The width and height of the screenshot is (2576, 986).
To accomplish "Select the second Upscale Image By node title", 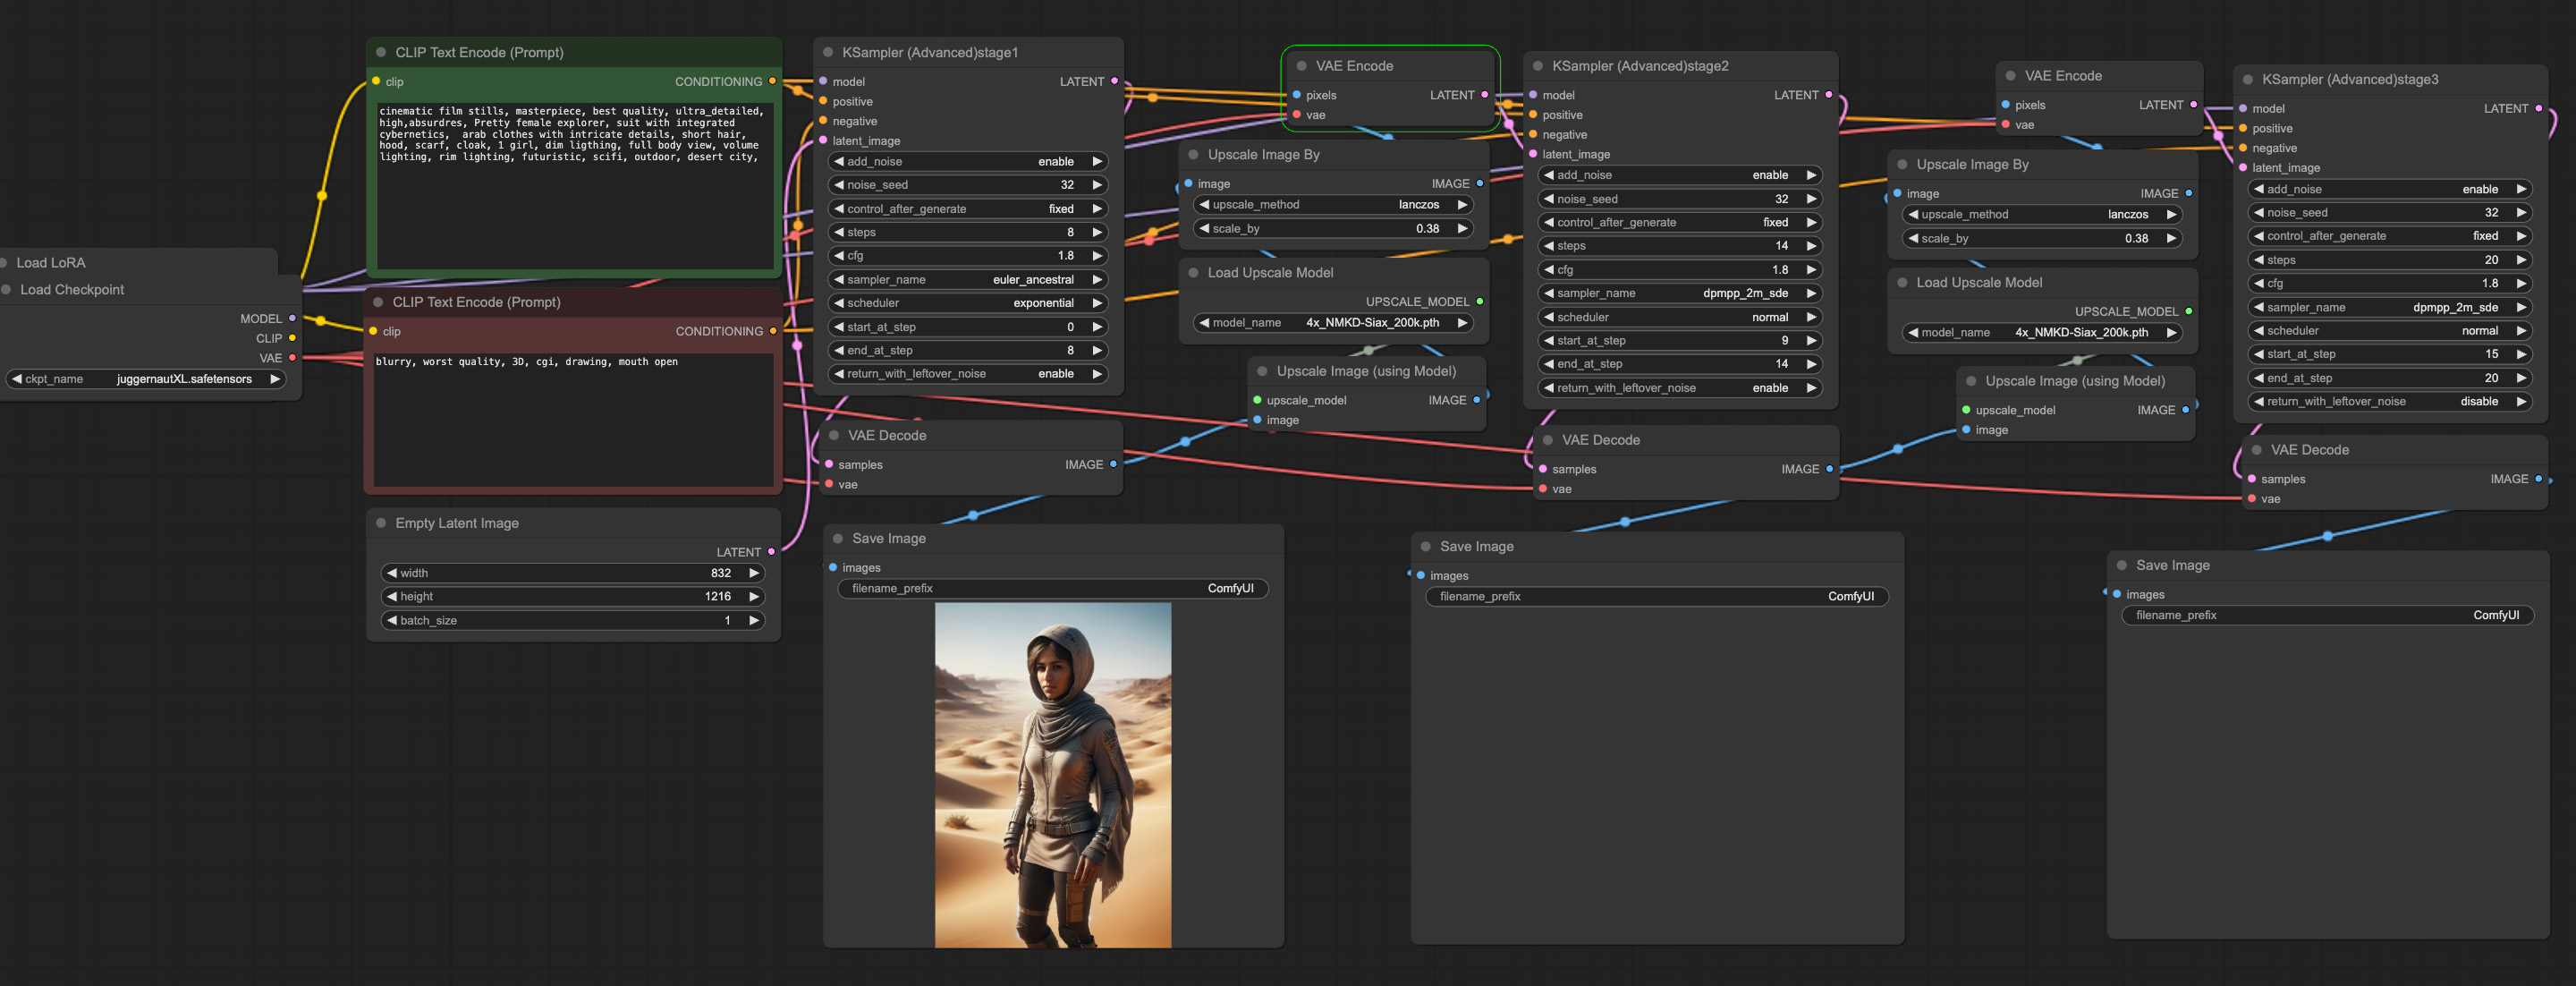I will pos(1972,164).
